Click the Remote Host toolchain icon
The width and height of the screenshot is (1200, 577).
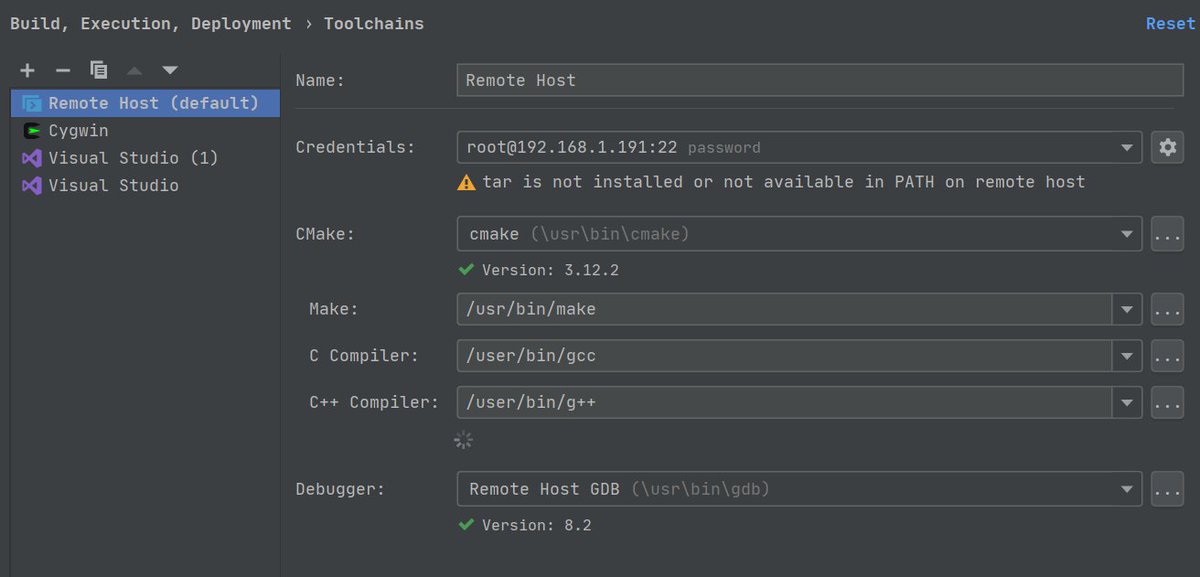(x=32, y=103)
